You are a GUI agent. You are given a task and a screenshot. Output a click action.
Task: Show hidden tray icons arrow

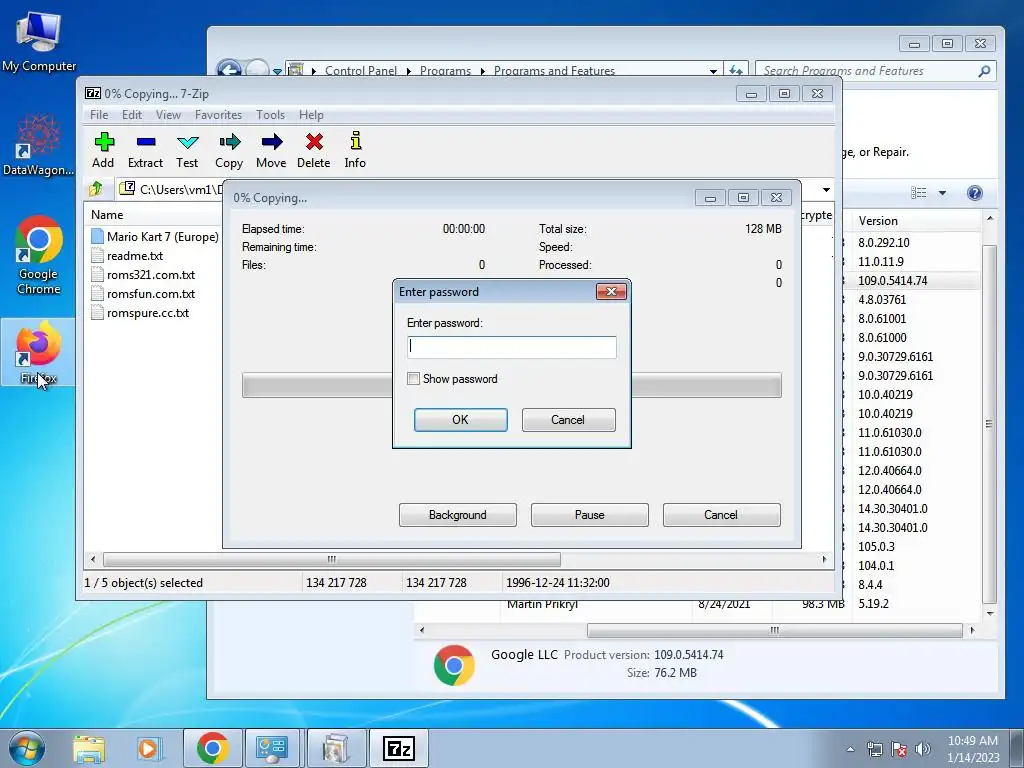click(x=850, y=750)
